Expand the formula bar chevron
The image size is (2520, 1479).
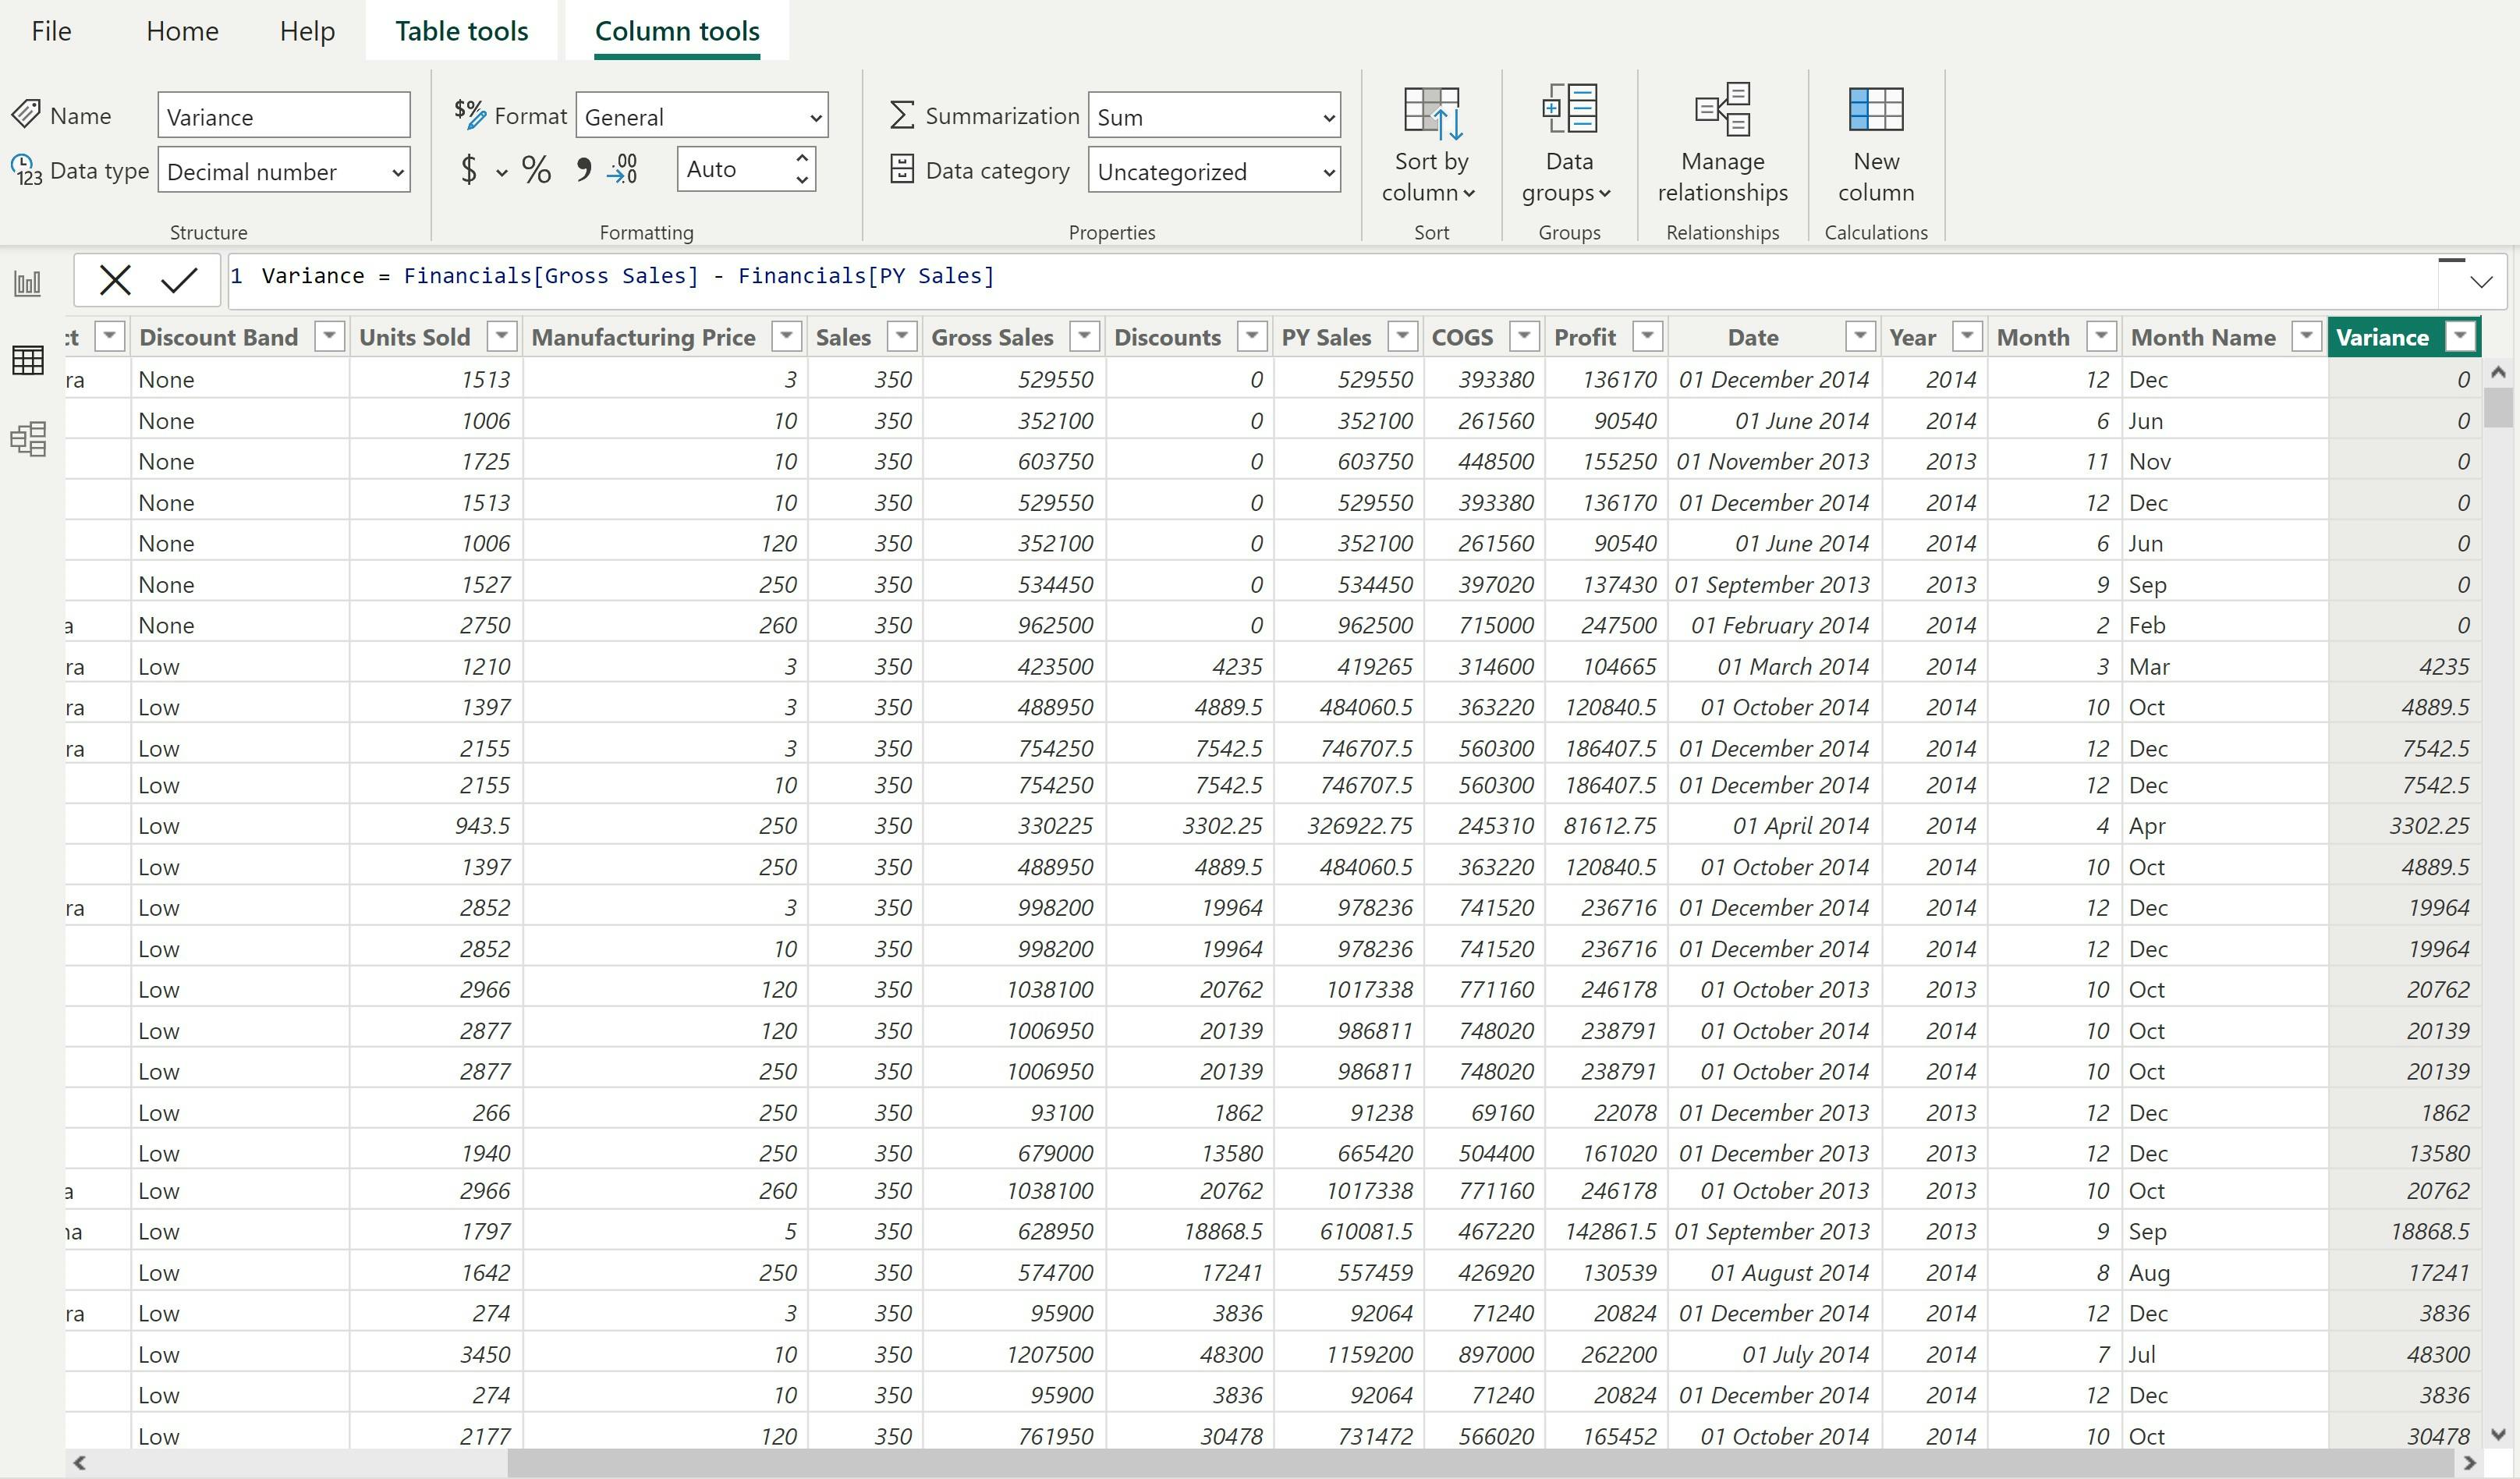point(2480,282)
